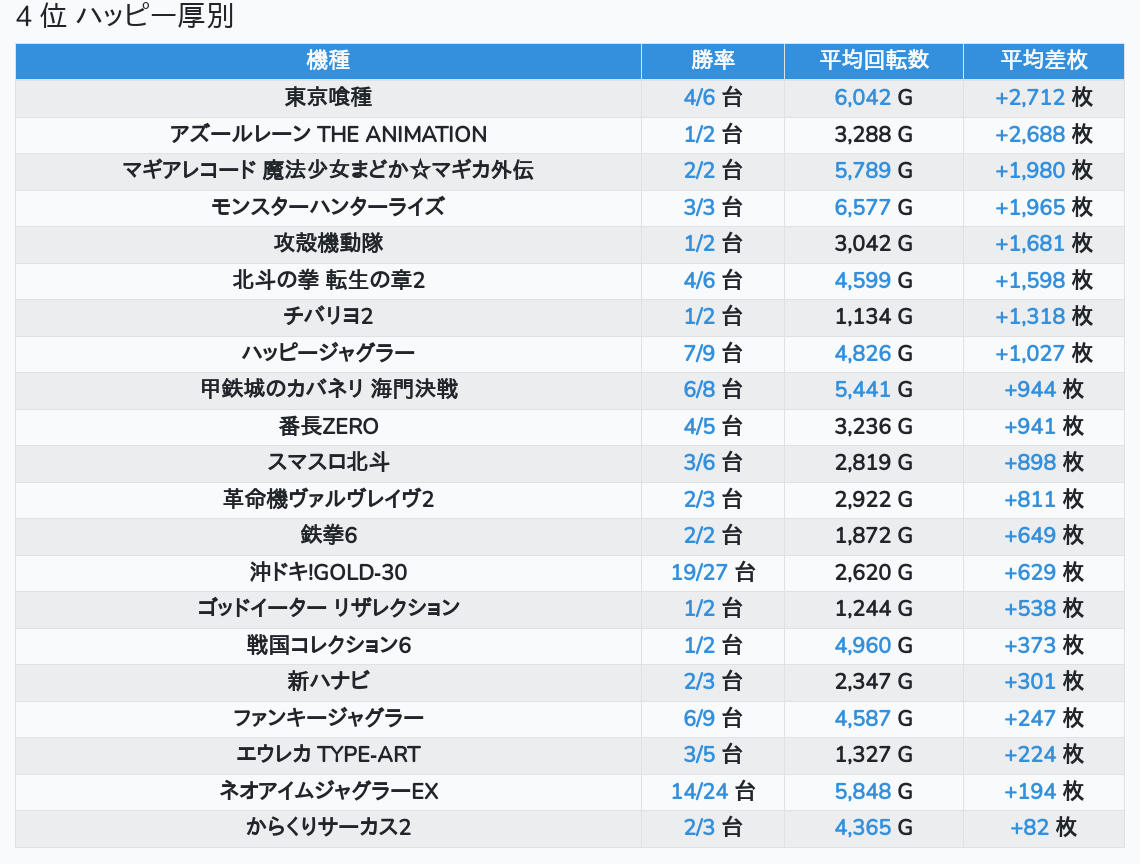The image size is (1140, 864).
Task: Select the +82 枚 average difference value
Action: tap(1043, 827)
